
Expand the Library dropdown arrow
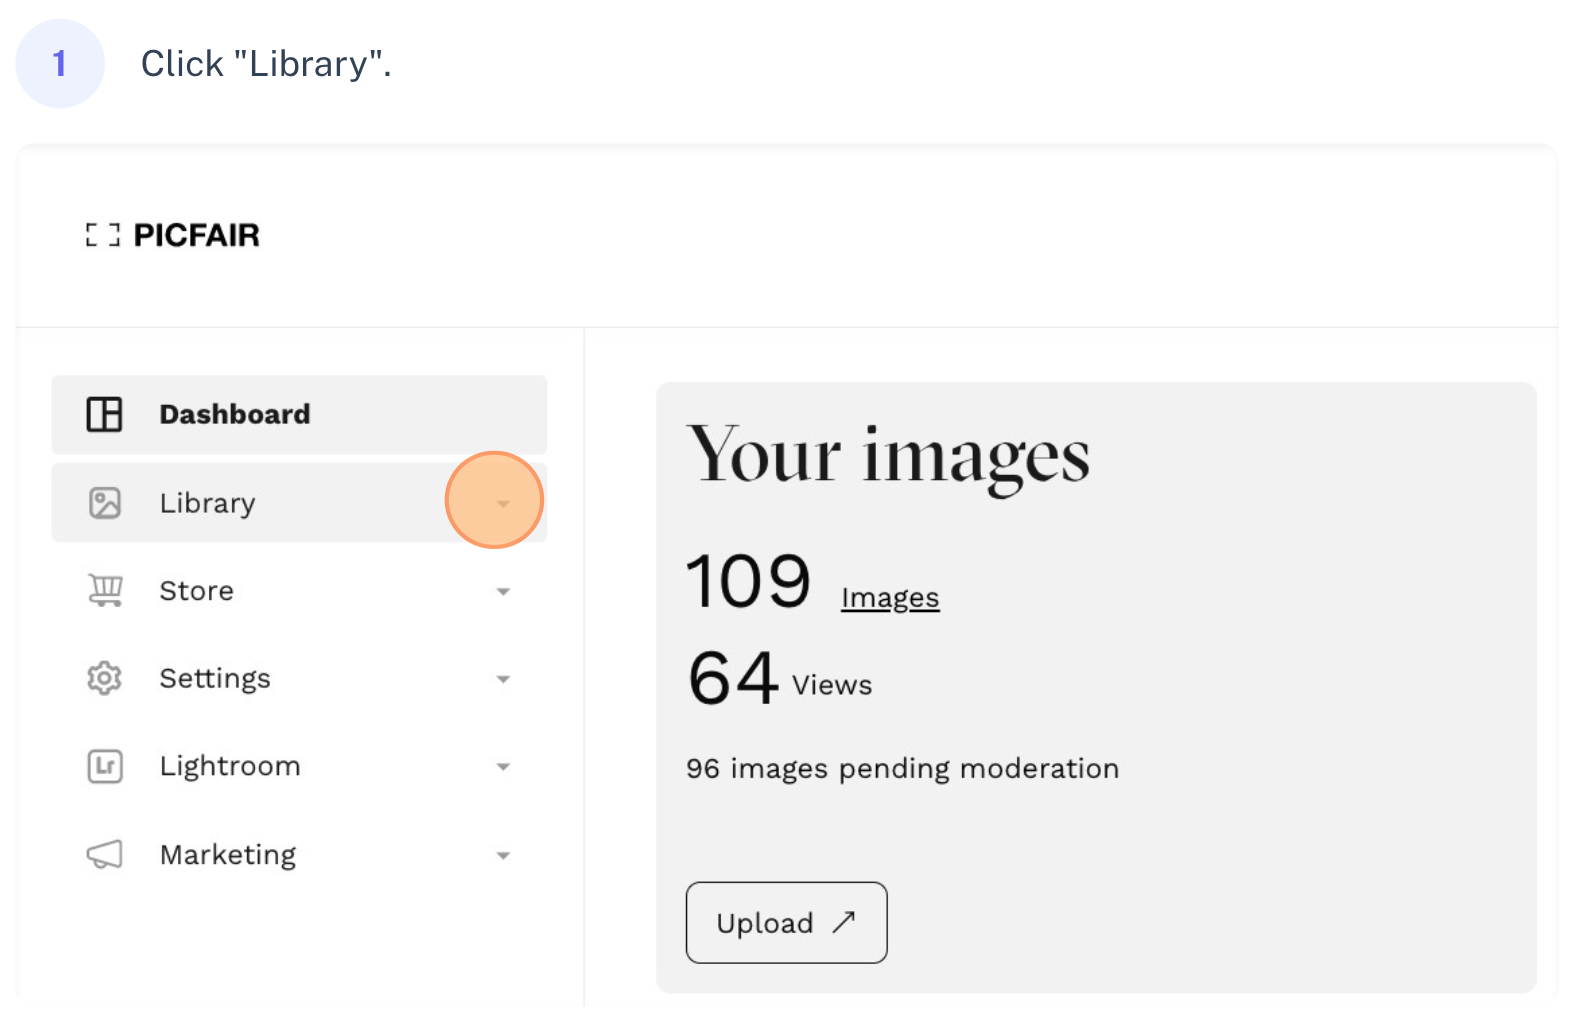coord(503,503)
